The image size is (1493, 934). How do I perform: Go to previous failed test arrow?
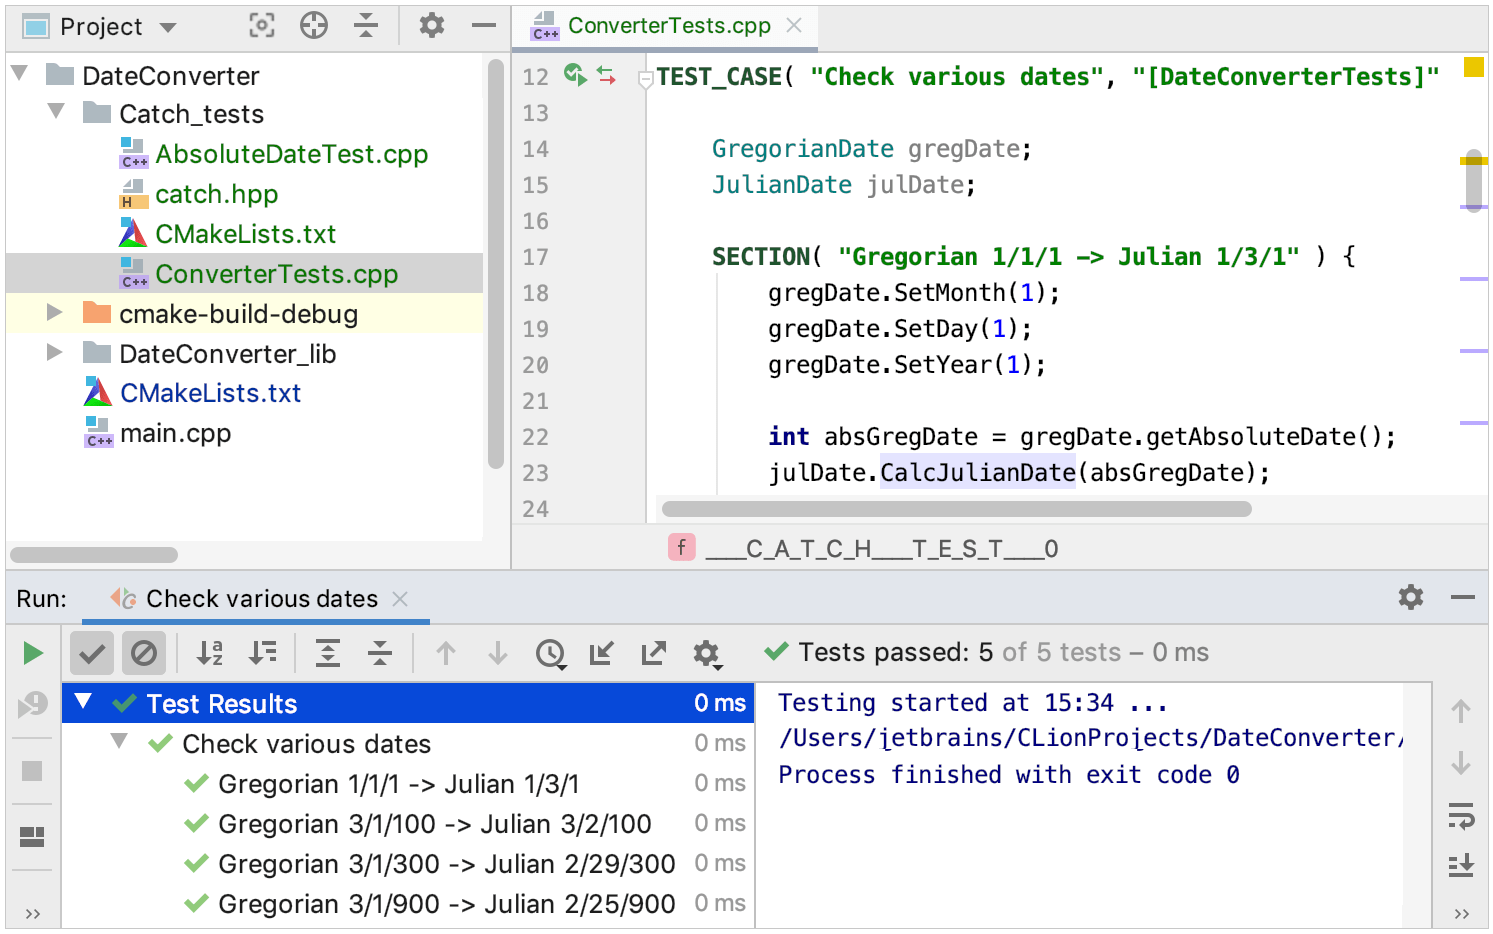(446, 653)
